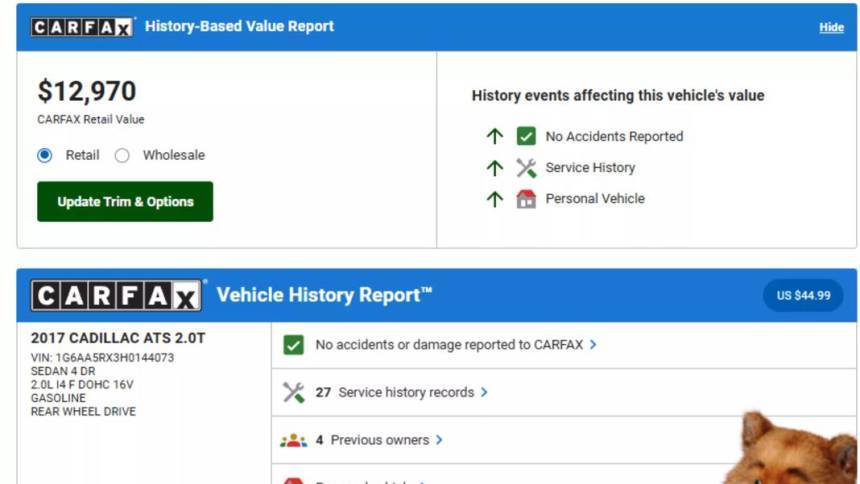Screen dimensions: 860x484
Task: Click Vehicle History Report heading
Action: [x=324, y=295]
